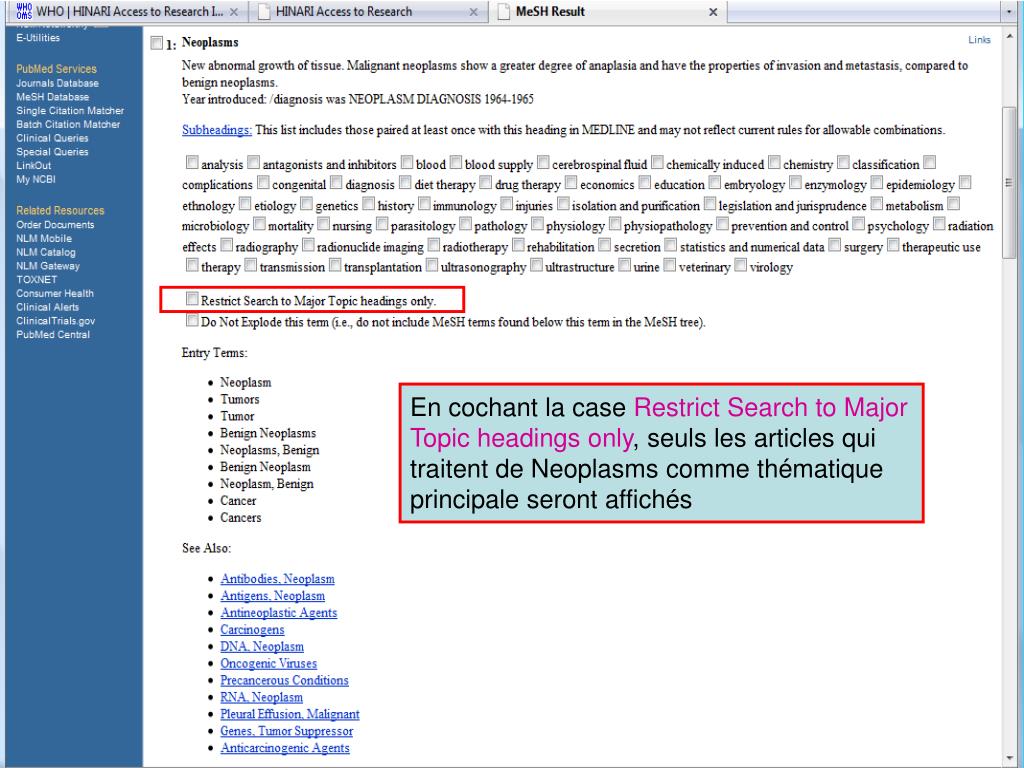
Task: Open the RNA, Neoplasm link
Action: point(262,697)
